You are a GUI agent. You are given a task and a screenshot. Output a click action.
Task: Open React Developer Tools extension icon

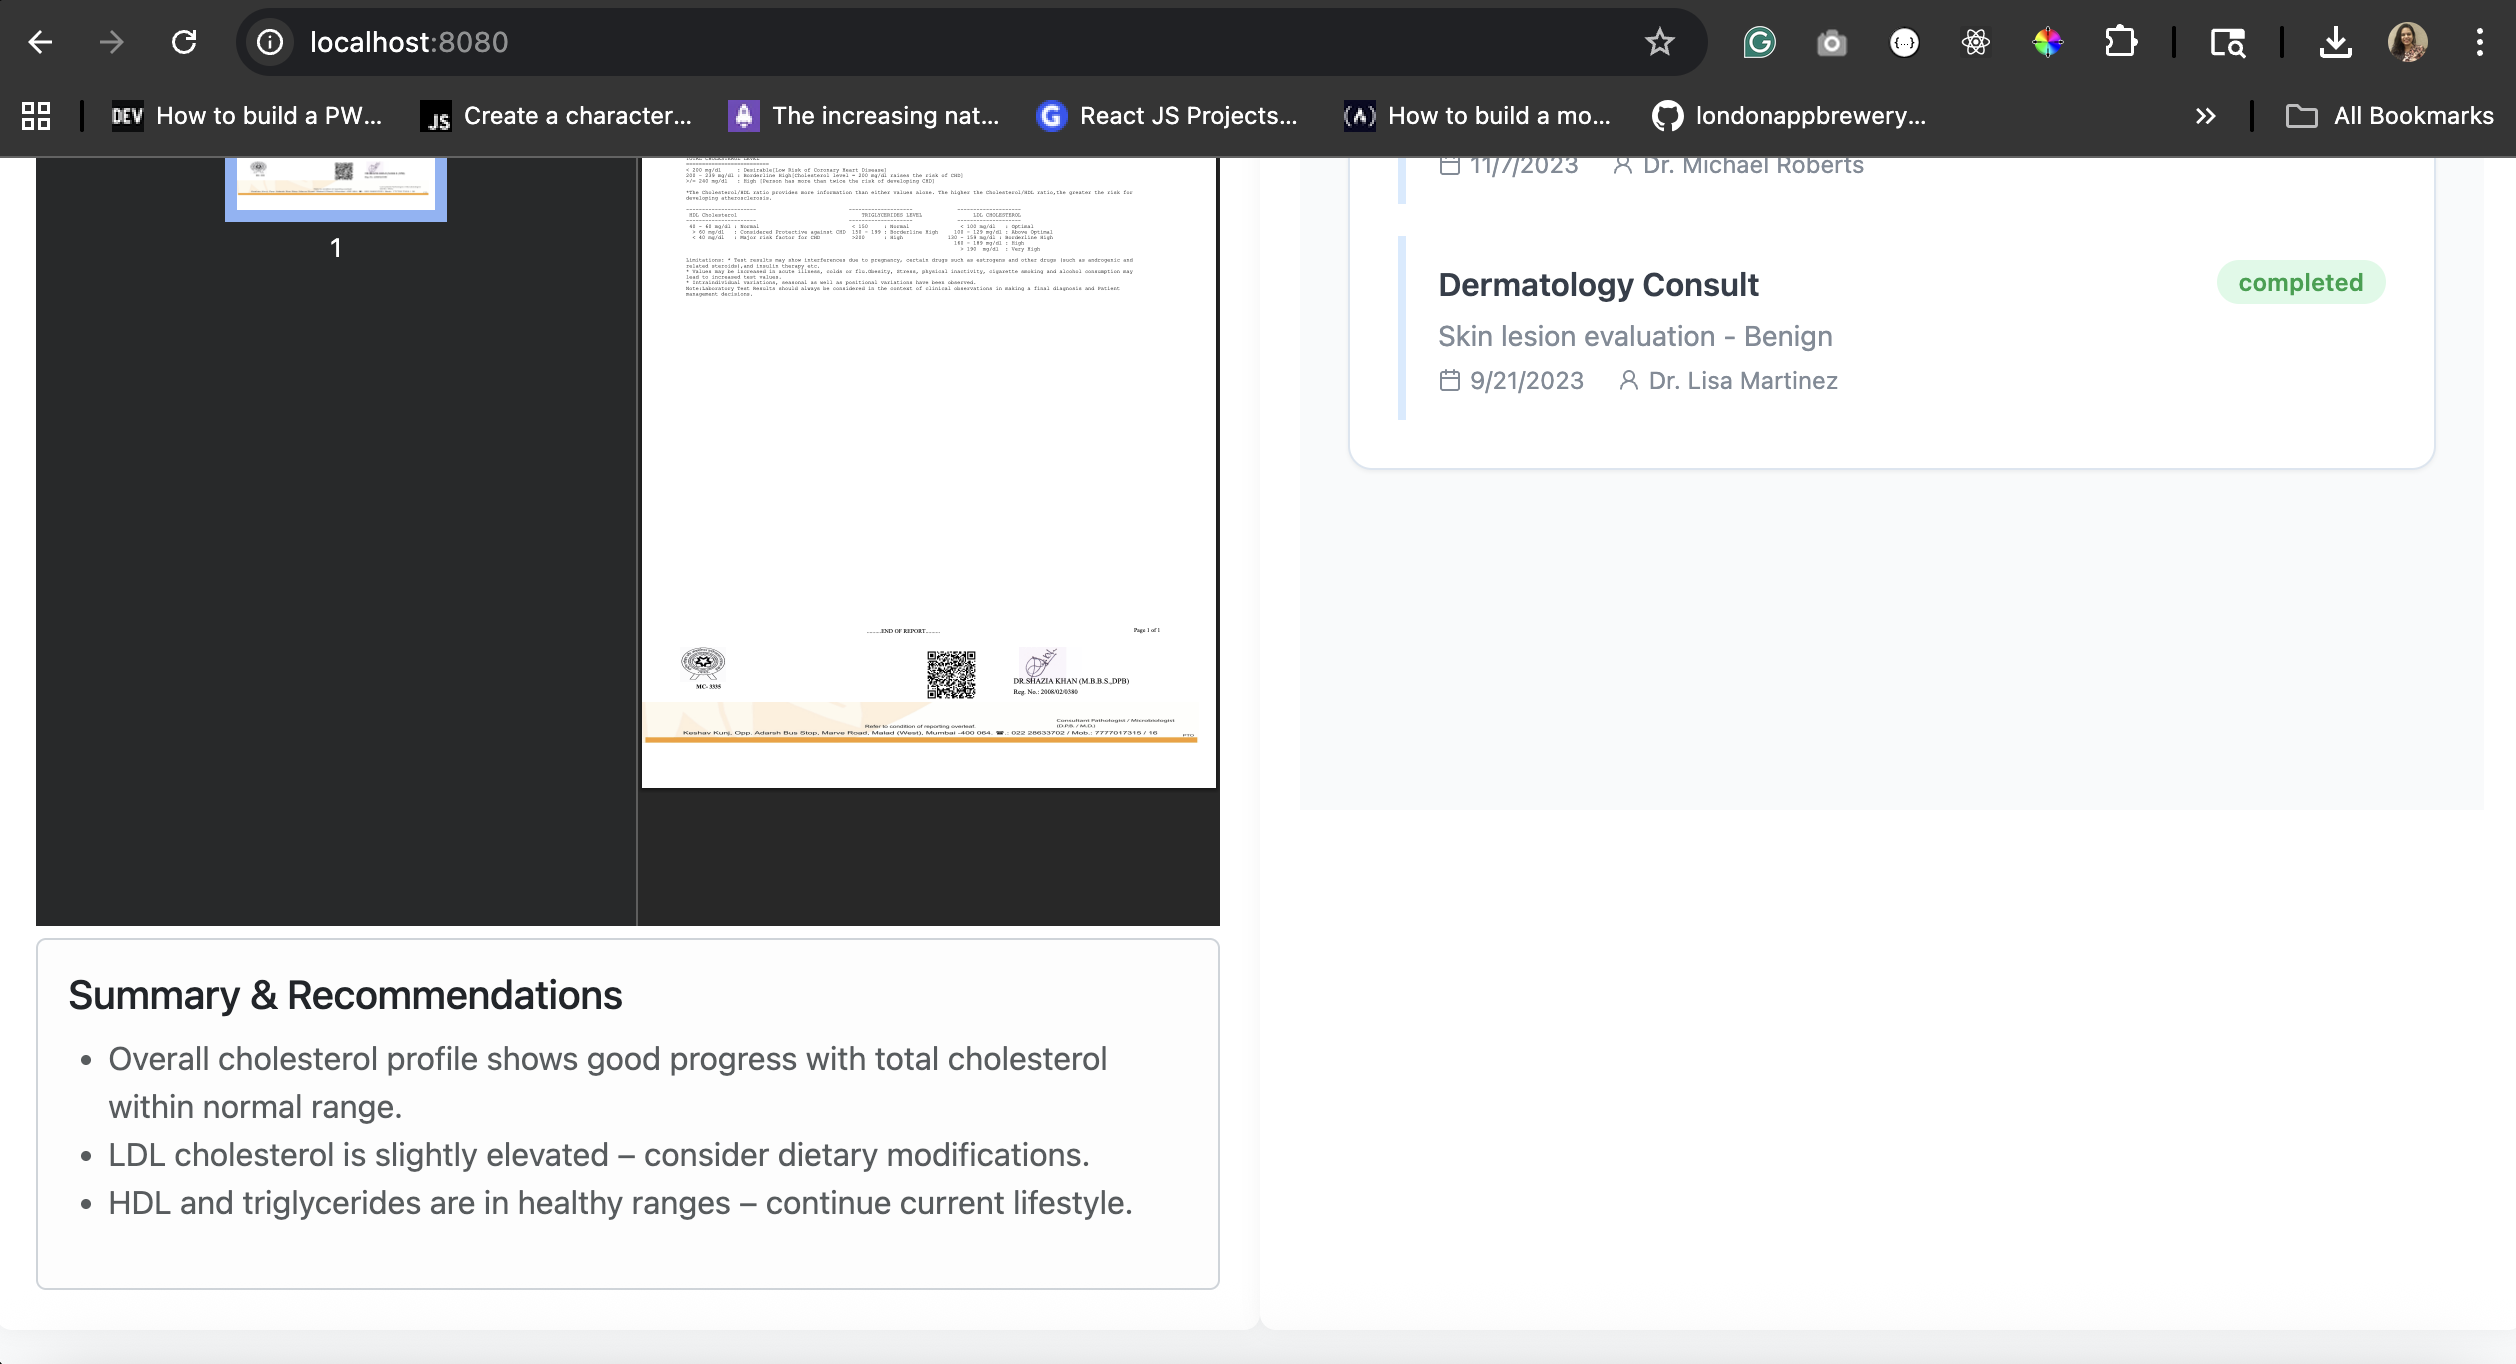(1975, 42)
